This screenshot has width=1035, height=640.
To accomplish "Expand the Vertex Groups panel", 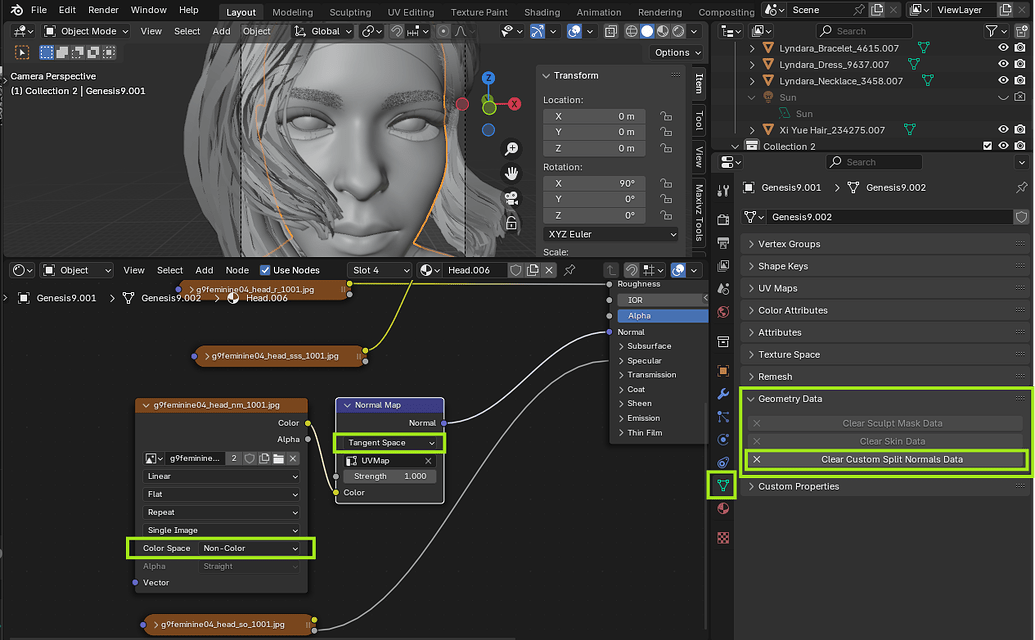I will click(885, 244).
